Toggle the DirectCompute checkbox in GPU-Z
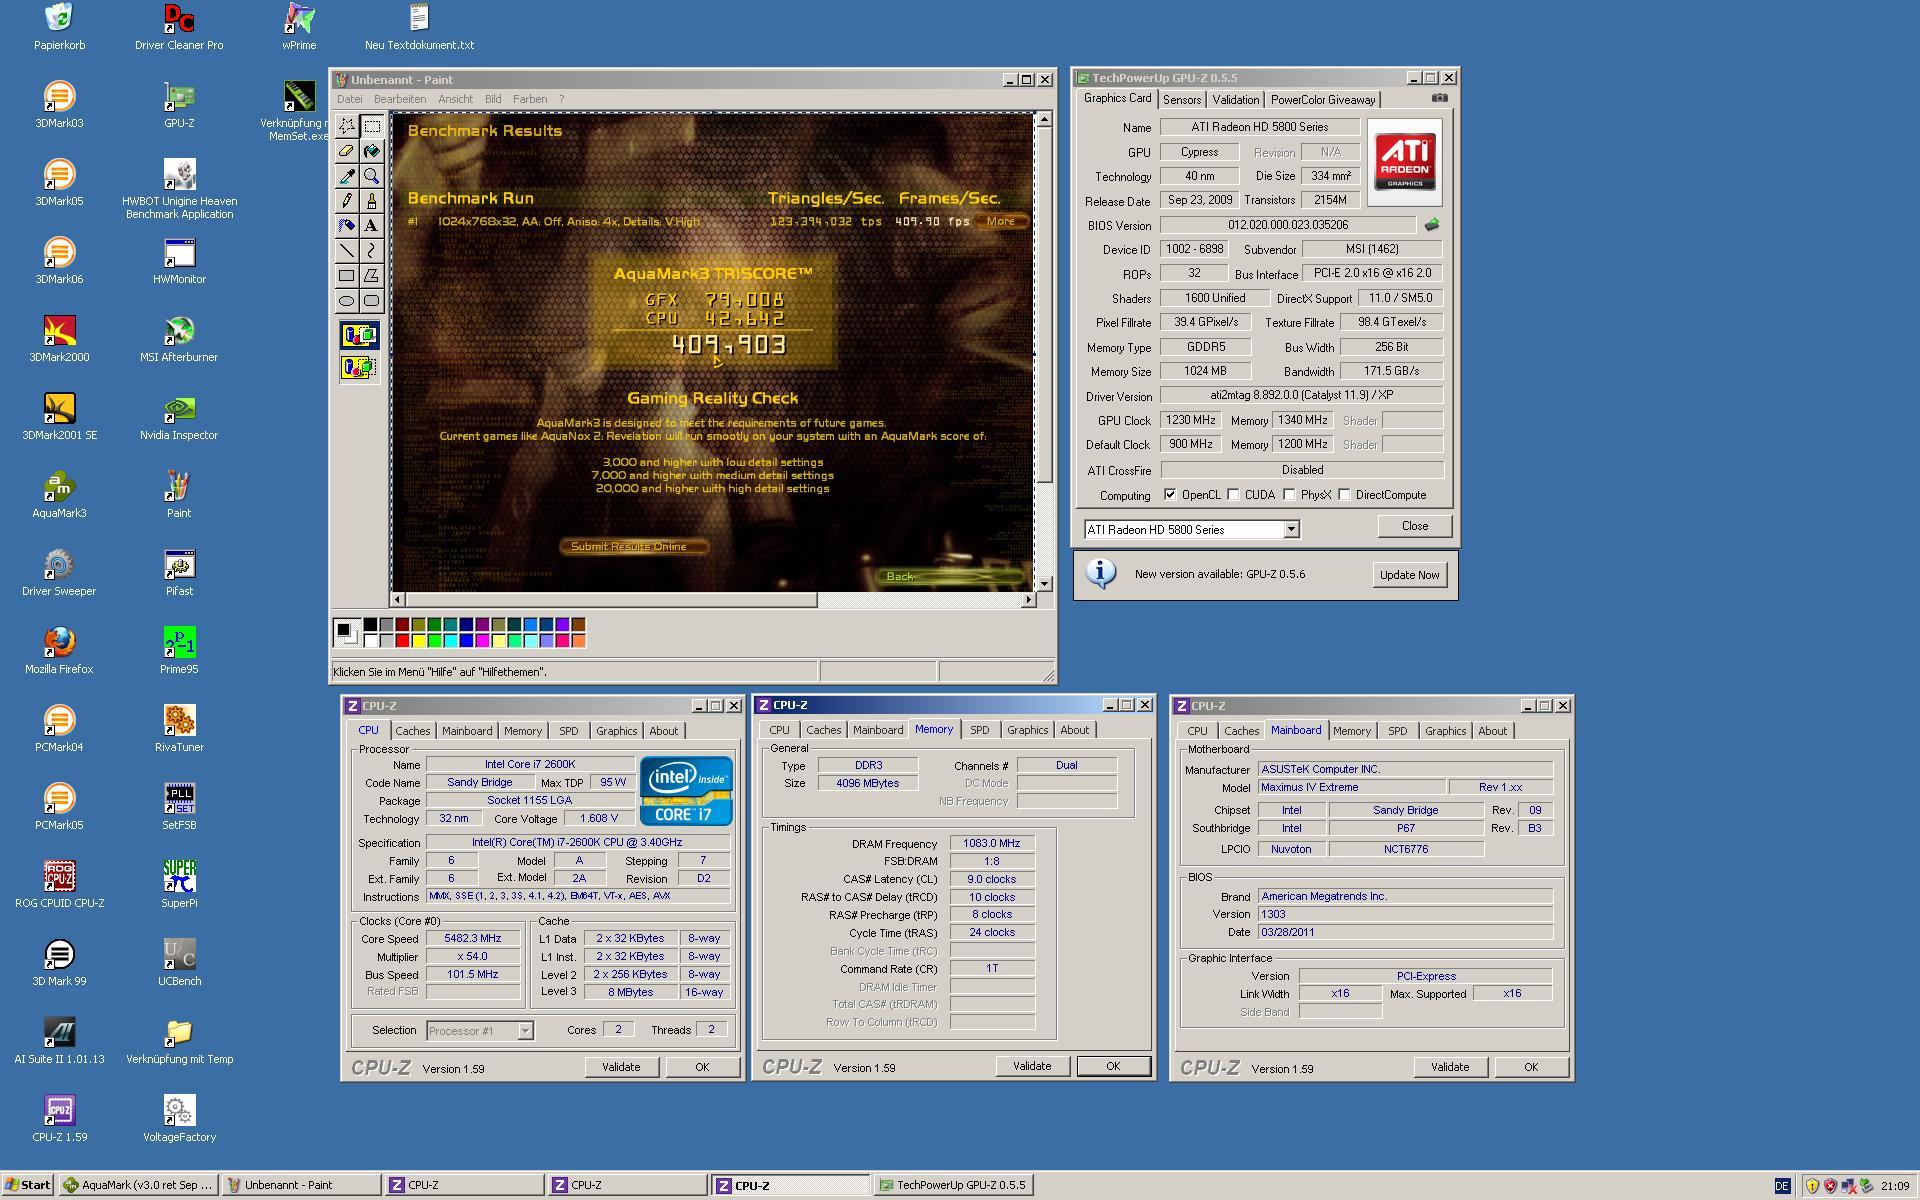Screen dimensions: 1920x1200 pyautogui.click(x=1345, y=495)
